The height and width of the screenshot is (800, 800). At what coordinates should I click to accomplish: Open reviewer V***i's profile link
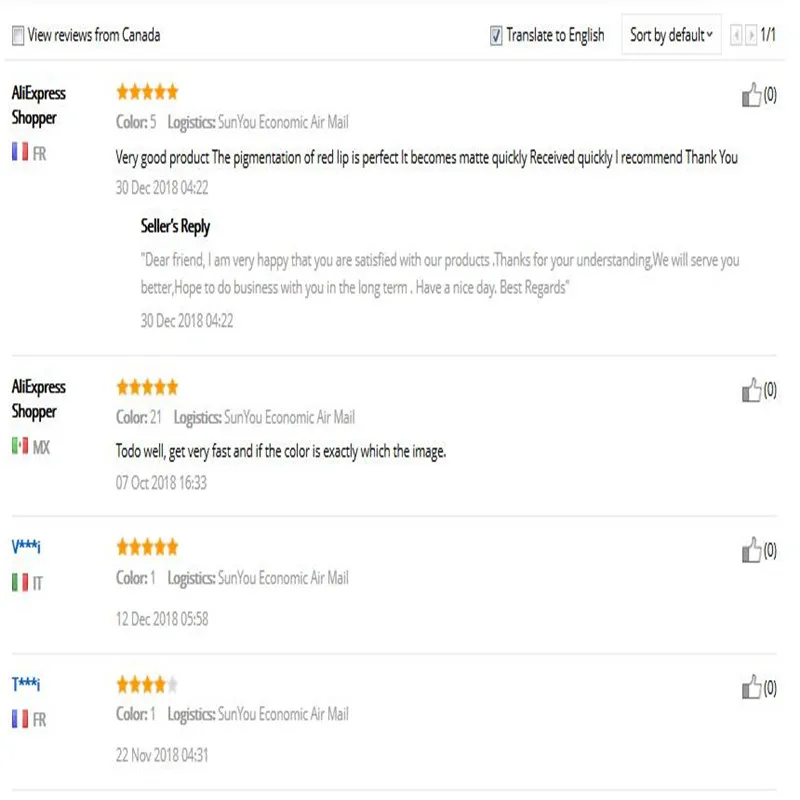26,546
